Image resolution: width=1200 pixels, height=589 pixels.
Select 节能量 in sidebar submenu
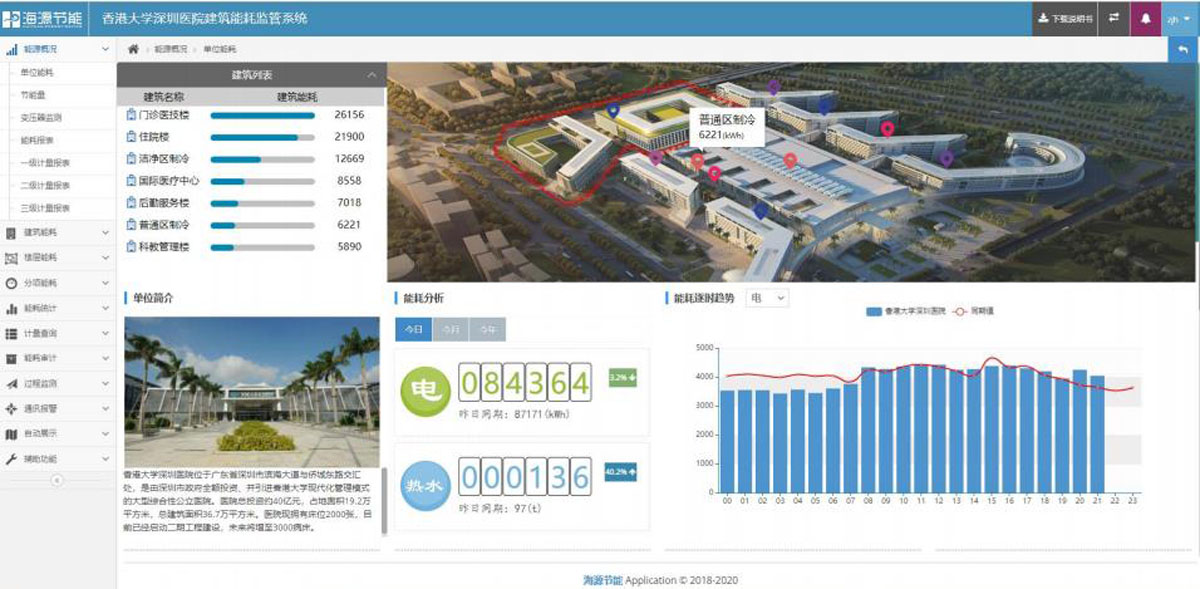click(x=33, y=95)
